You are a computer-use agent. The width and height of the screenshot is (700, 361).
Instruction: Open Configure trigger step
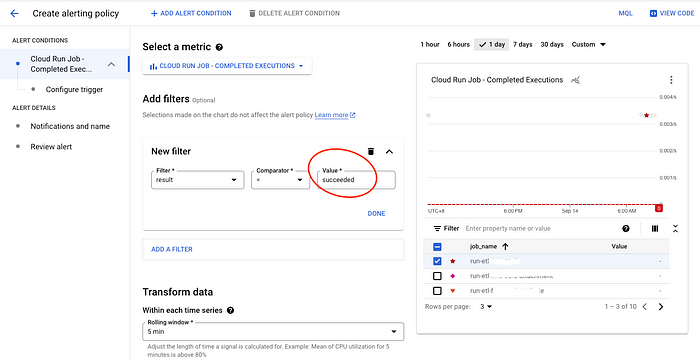(x=74, y=89)
